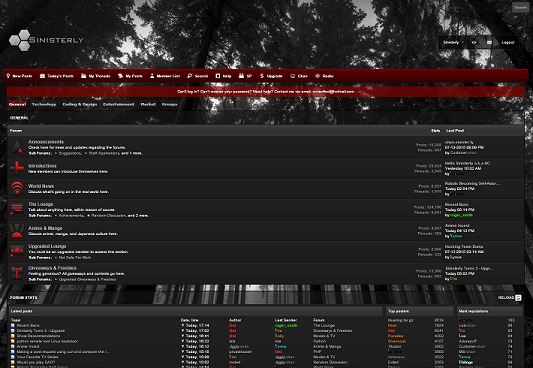Click 'Customer-chan' in Most reputations list
This screenshot has height=368, width=533.
coord(472,347)
